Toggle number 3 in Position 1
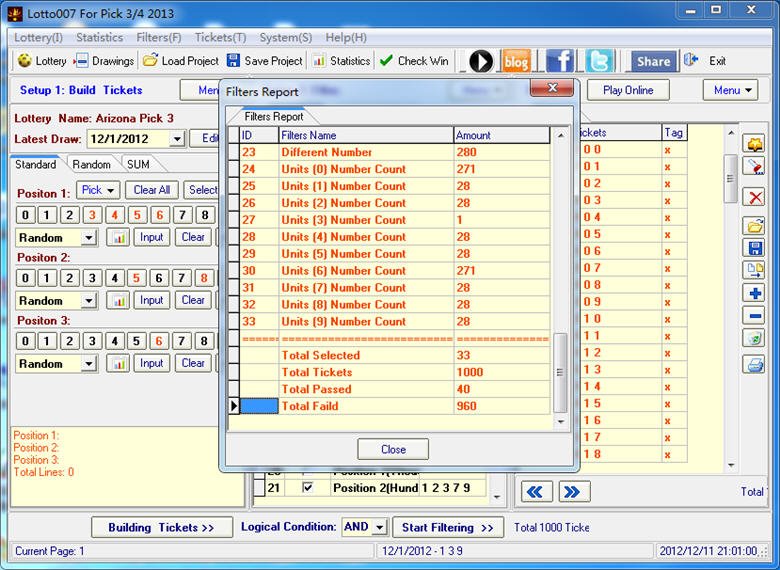780x570 pixels. [x=92, y=215]
